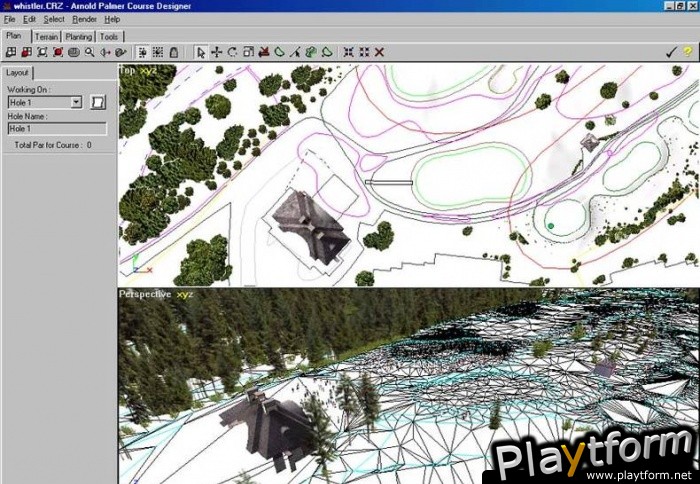Screen dimensions: 700x484
Task: Open the Help menu
Action: click(112, 19)
